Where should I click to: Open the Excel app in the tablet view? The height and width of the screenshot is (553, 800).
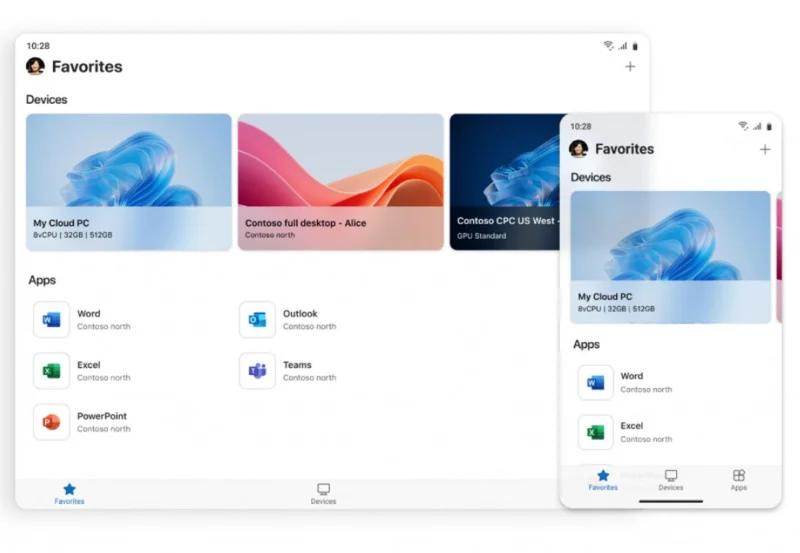(x=51, y=371)
